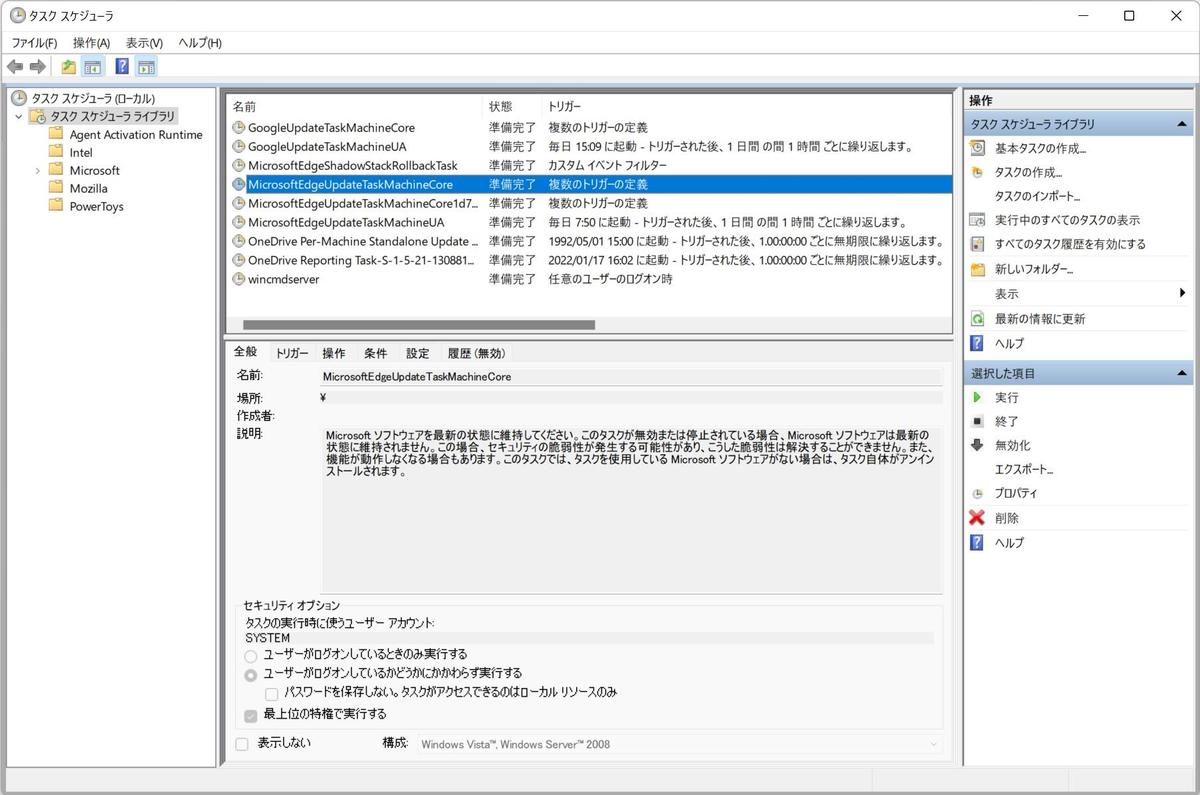This screenshot has height=795, width=1200.
Task: Open the 操作(A) menu
Action: (x=91, y=43)
